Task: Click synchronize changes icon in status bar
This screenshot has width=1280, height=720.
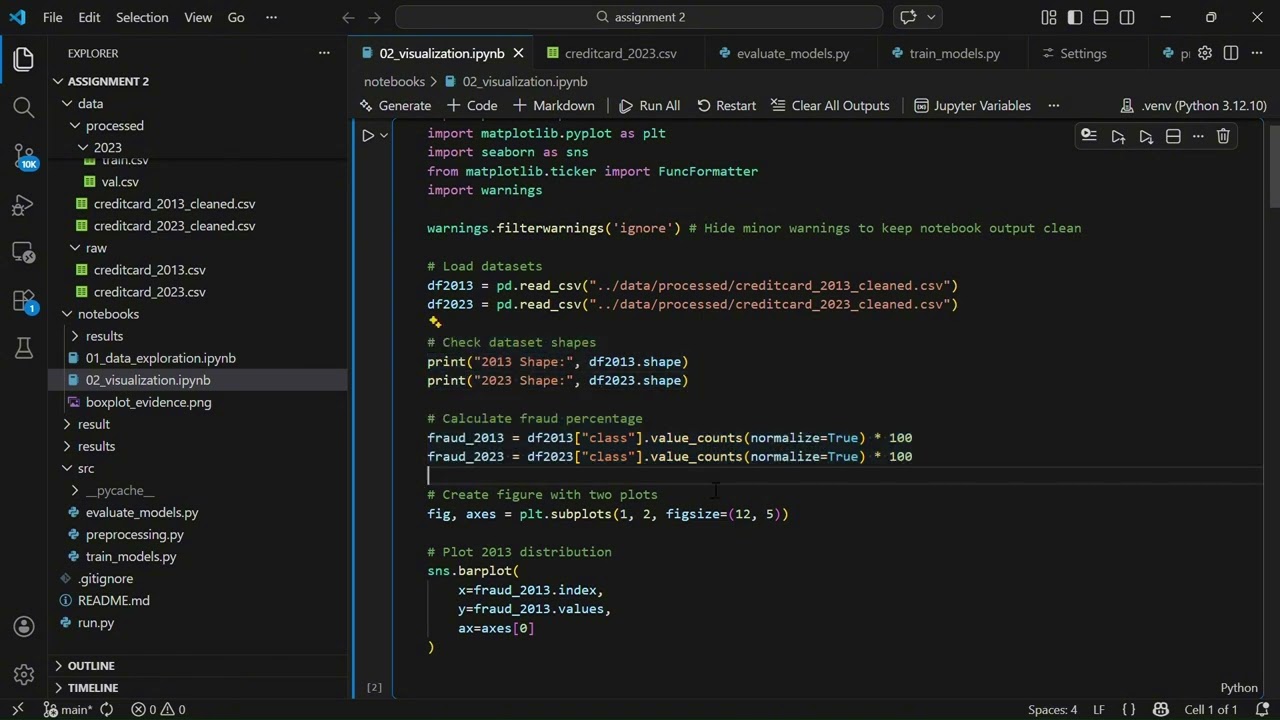Action: (107, 709)
